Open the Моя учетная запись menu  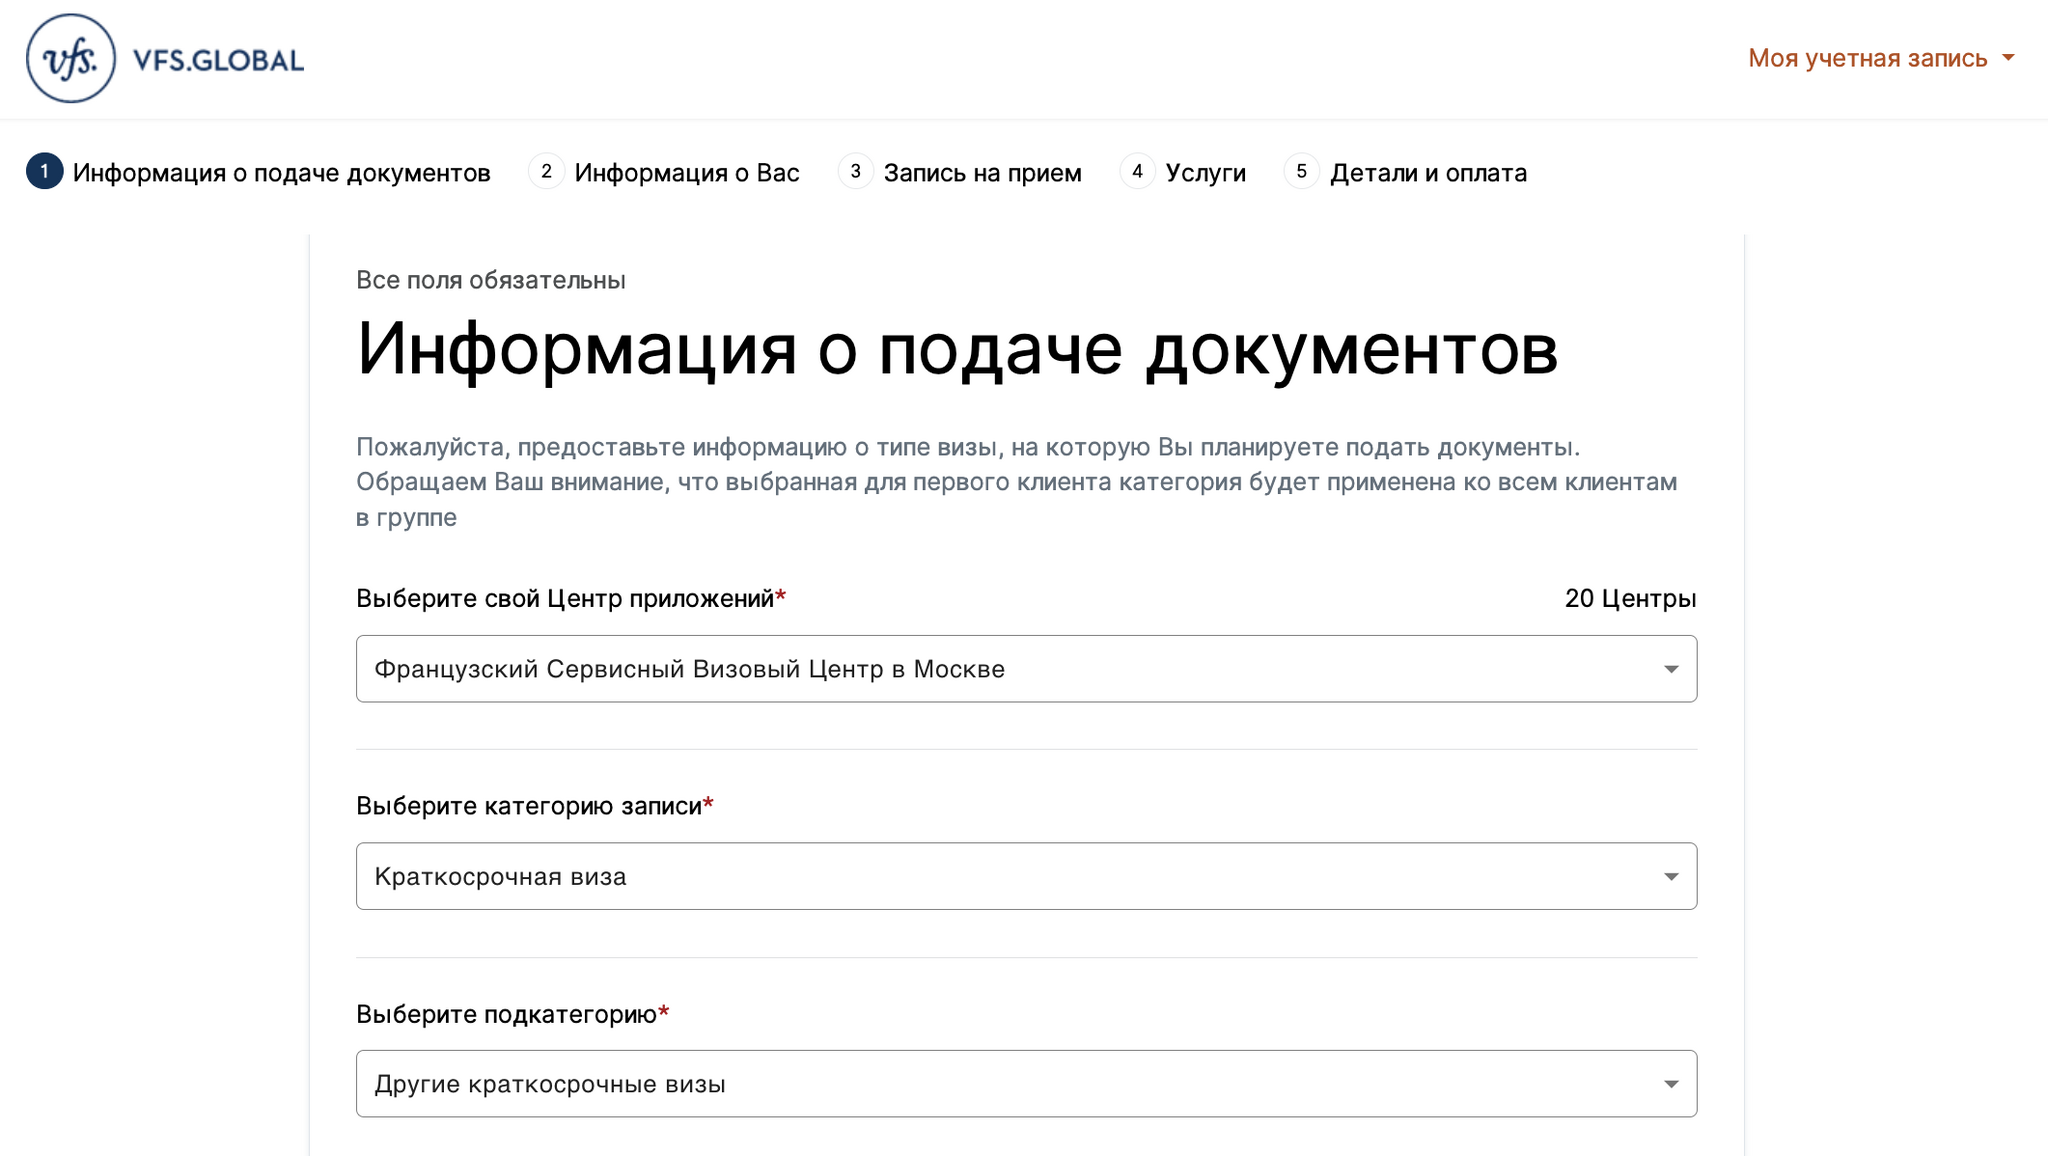click(x=1866, y=59)
